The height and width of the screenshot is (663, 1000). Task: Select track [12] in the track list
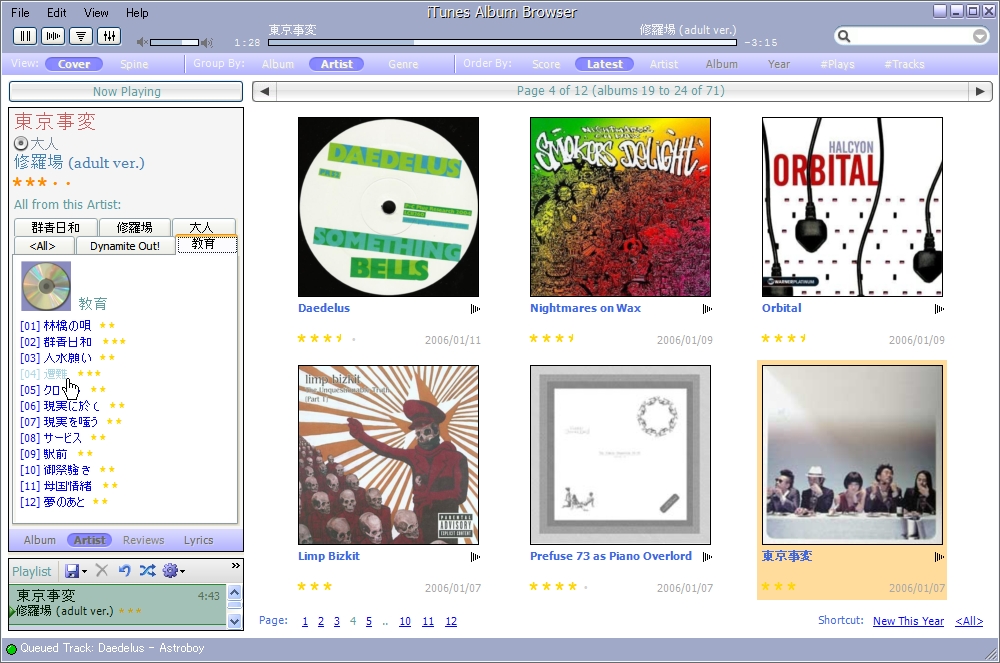pyautogui.click(x=52, y=502)
